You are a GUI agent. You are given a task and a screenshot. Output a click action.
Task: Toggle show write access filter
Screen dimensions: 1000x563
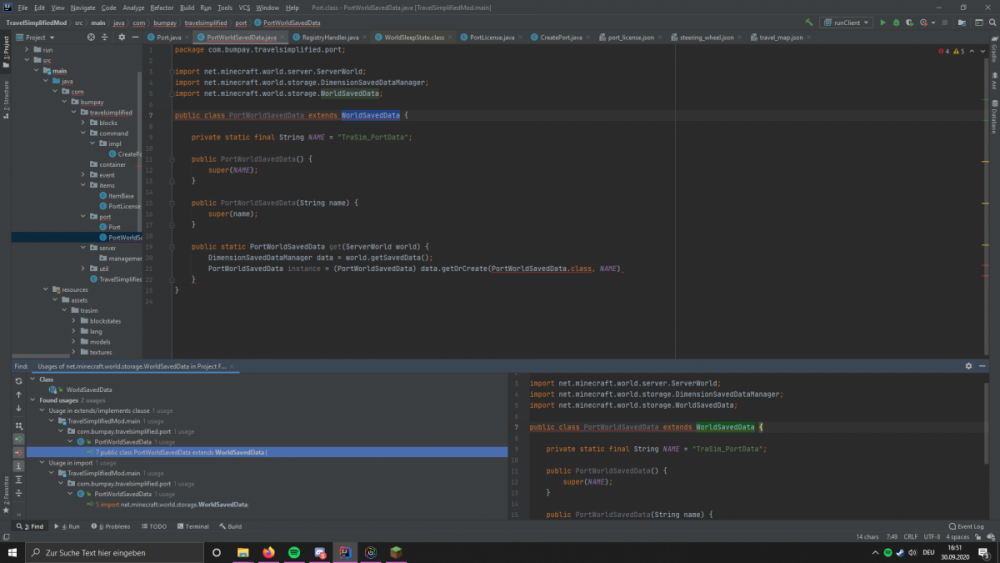[18, 452]
